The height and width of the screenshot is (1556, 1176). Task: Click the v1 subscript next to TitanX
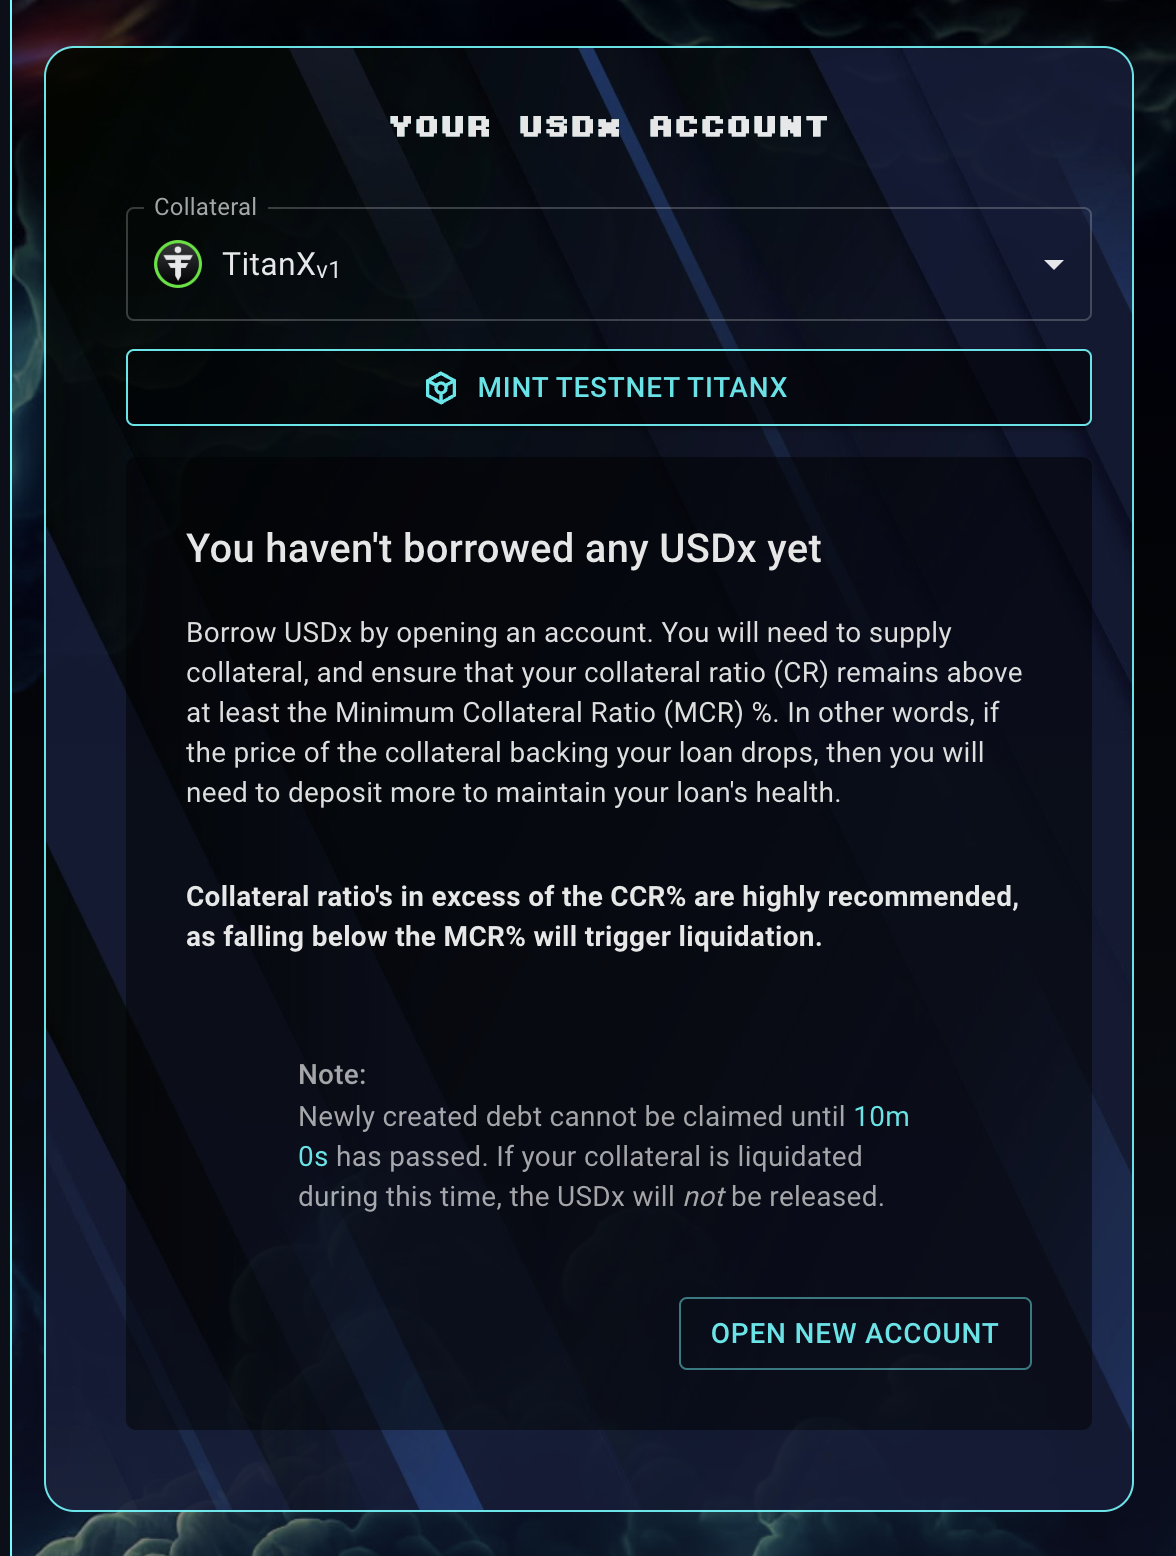click(328, 269)
